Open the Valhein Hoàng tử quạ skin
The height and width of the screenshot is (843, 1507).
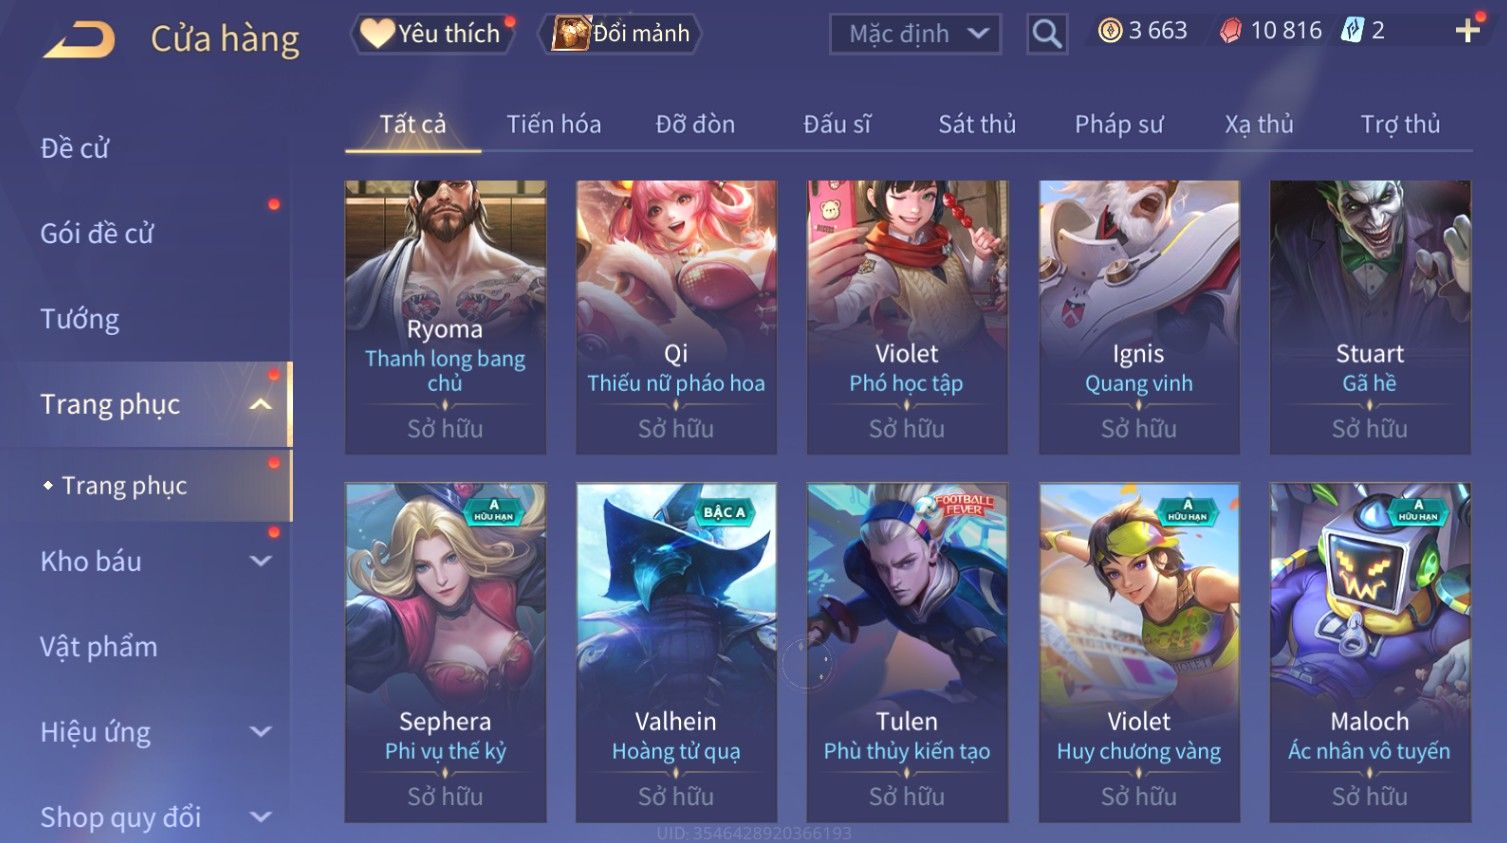676,652
